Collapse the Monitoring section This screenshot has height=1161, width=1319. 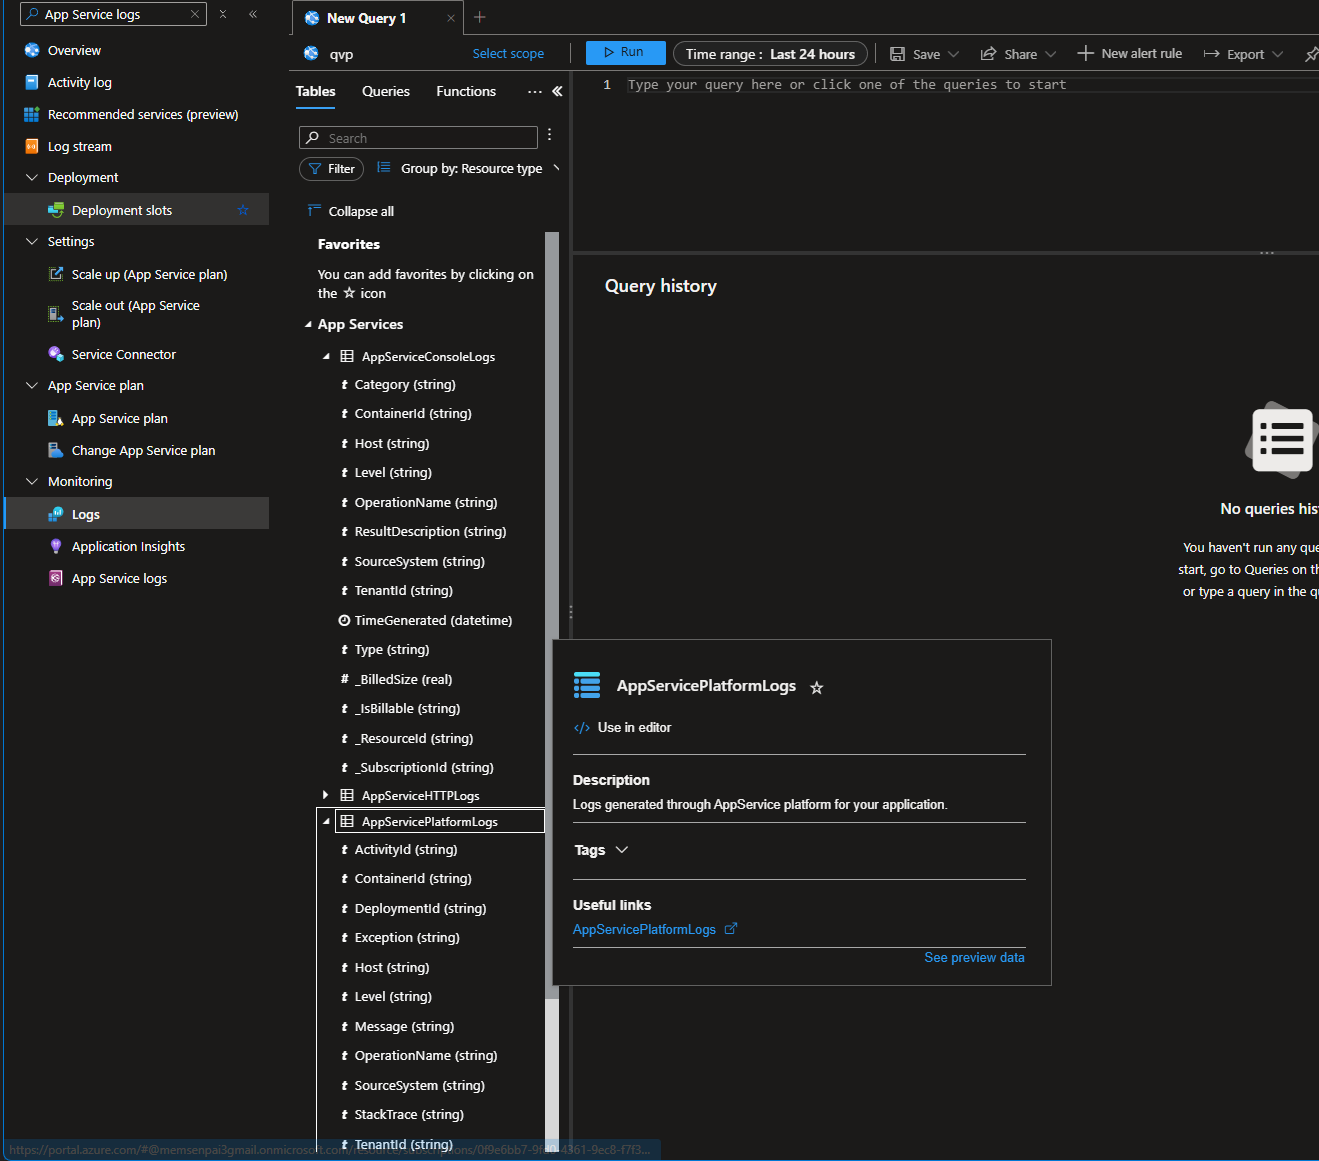pos(32,482)
